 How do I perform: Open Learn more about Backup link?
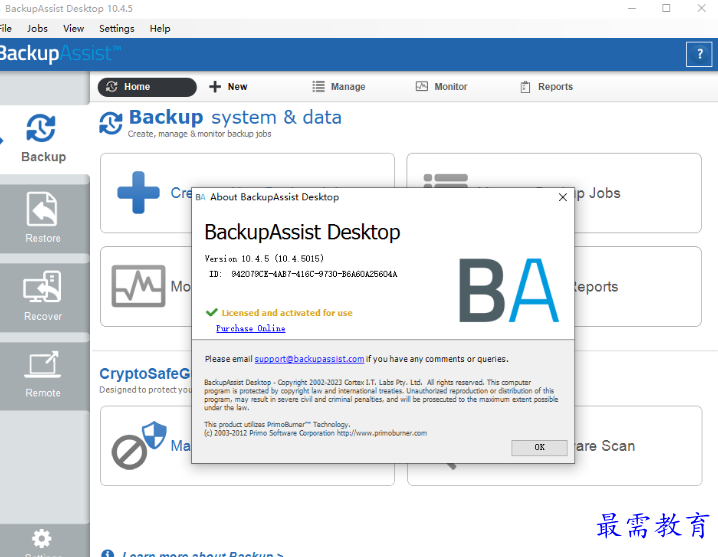pos(202,554)
